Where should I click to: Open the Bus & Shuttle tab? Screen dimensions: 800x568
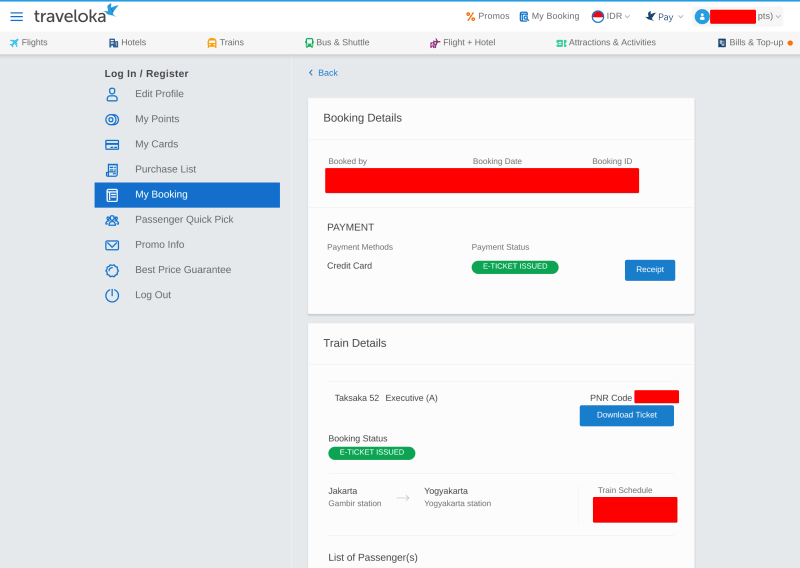337,43
